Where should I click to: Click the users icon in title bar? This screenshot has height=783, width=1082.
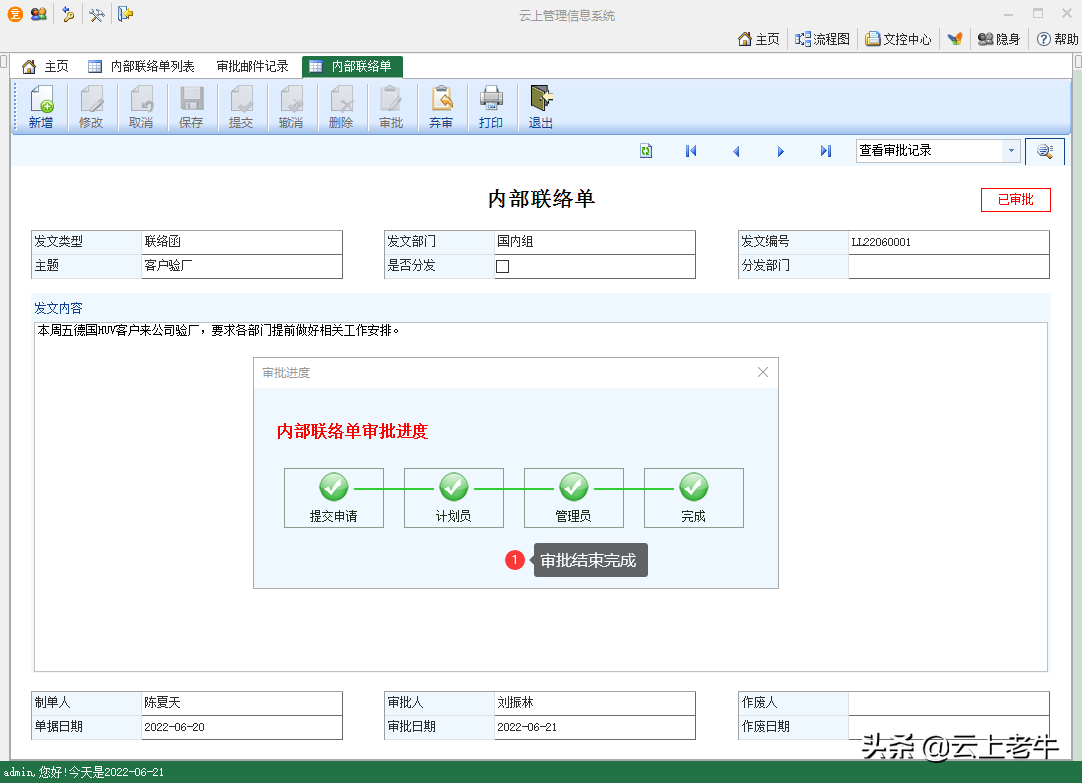[x=39, y=14]
